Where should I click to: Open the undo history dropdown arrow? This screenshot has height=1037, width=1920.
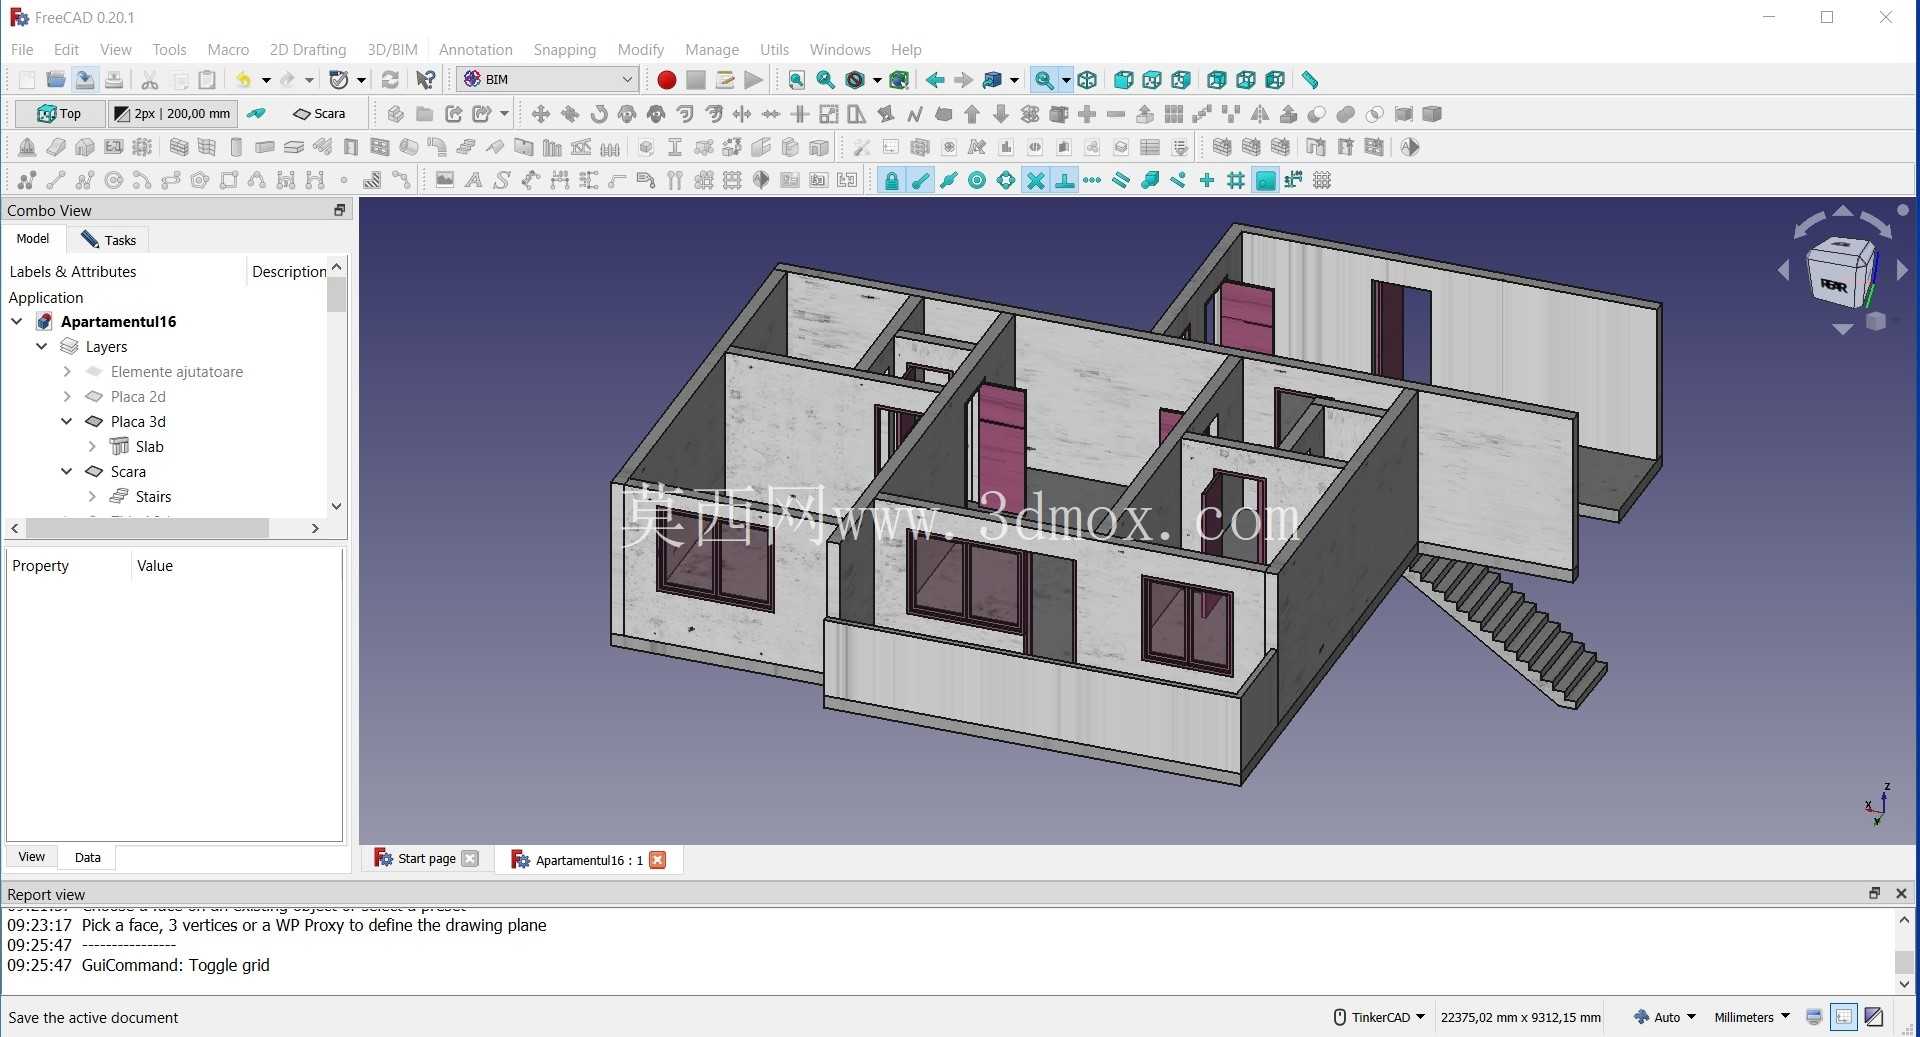[266, 80]
